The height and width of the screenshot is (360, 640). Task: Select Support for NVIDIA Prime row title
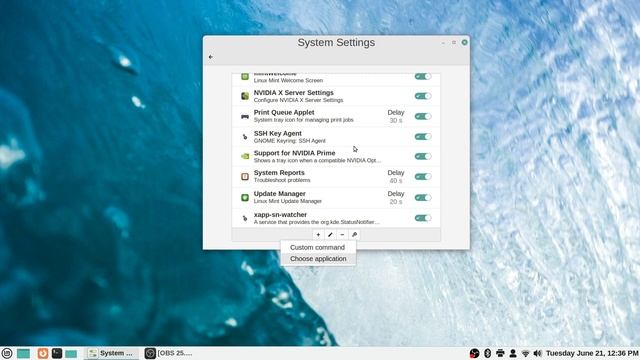tap(294, 153)
